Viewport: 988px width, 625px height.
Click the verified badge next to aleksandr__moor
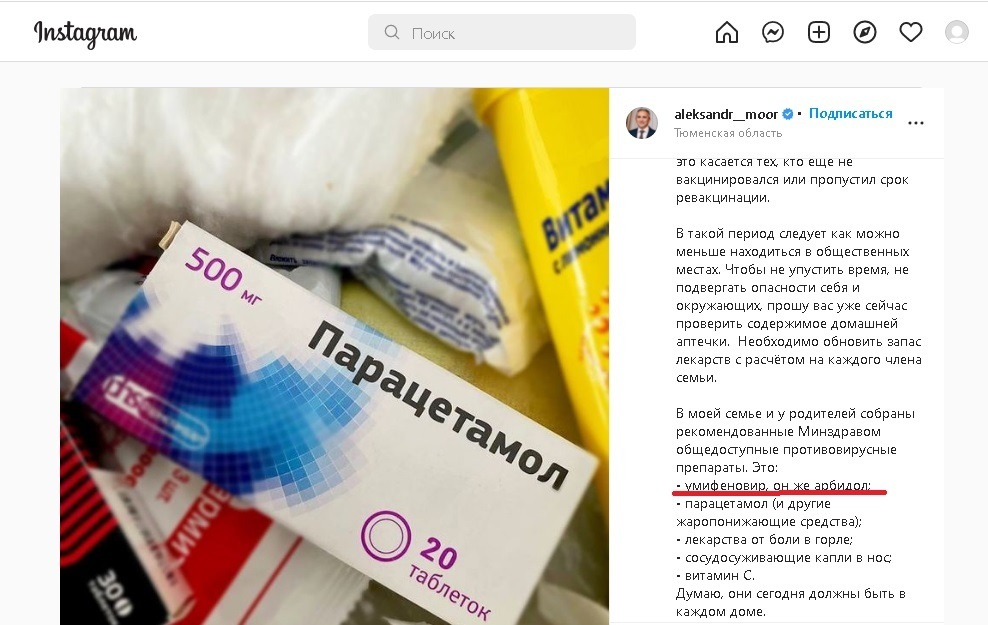(788, 114)
